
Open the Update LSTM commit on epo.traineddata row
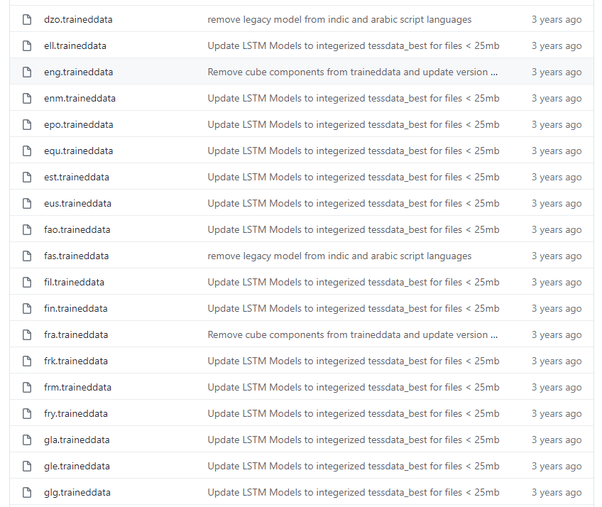(353, 125)
